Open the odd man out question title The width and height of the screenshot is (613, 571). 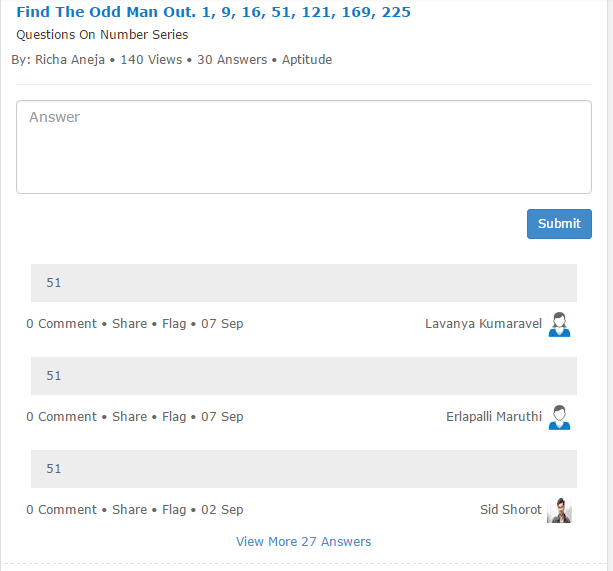[213, 12]
